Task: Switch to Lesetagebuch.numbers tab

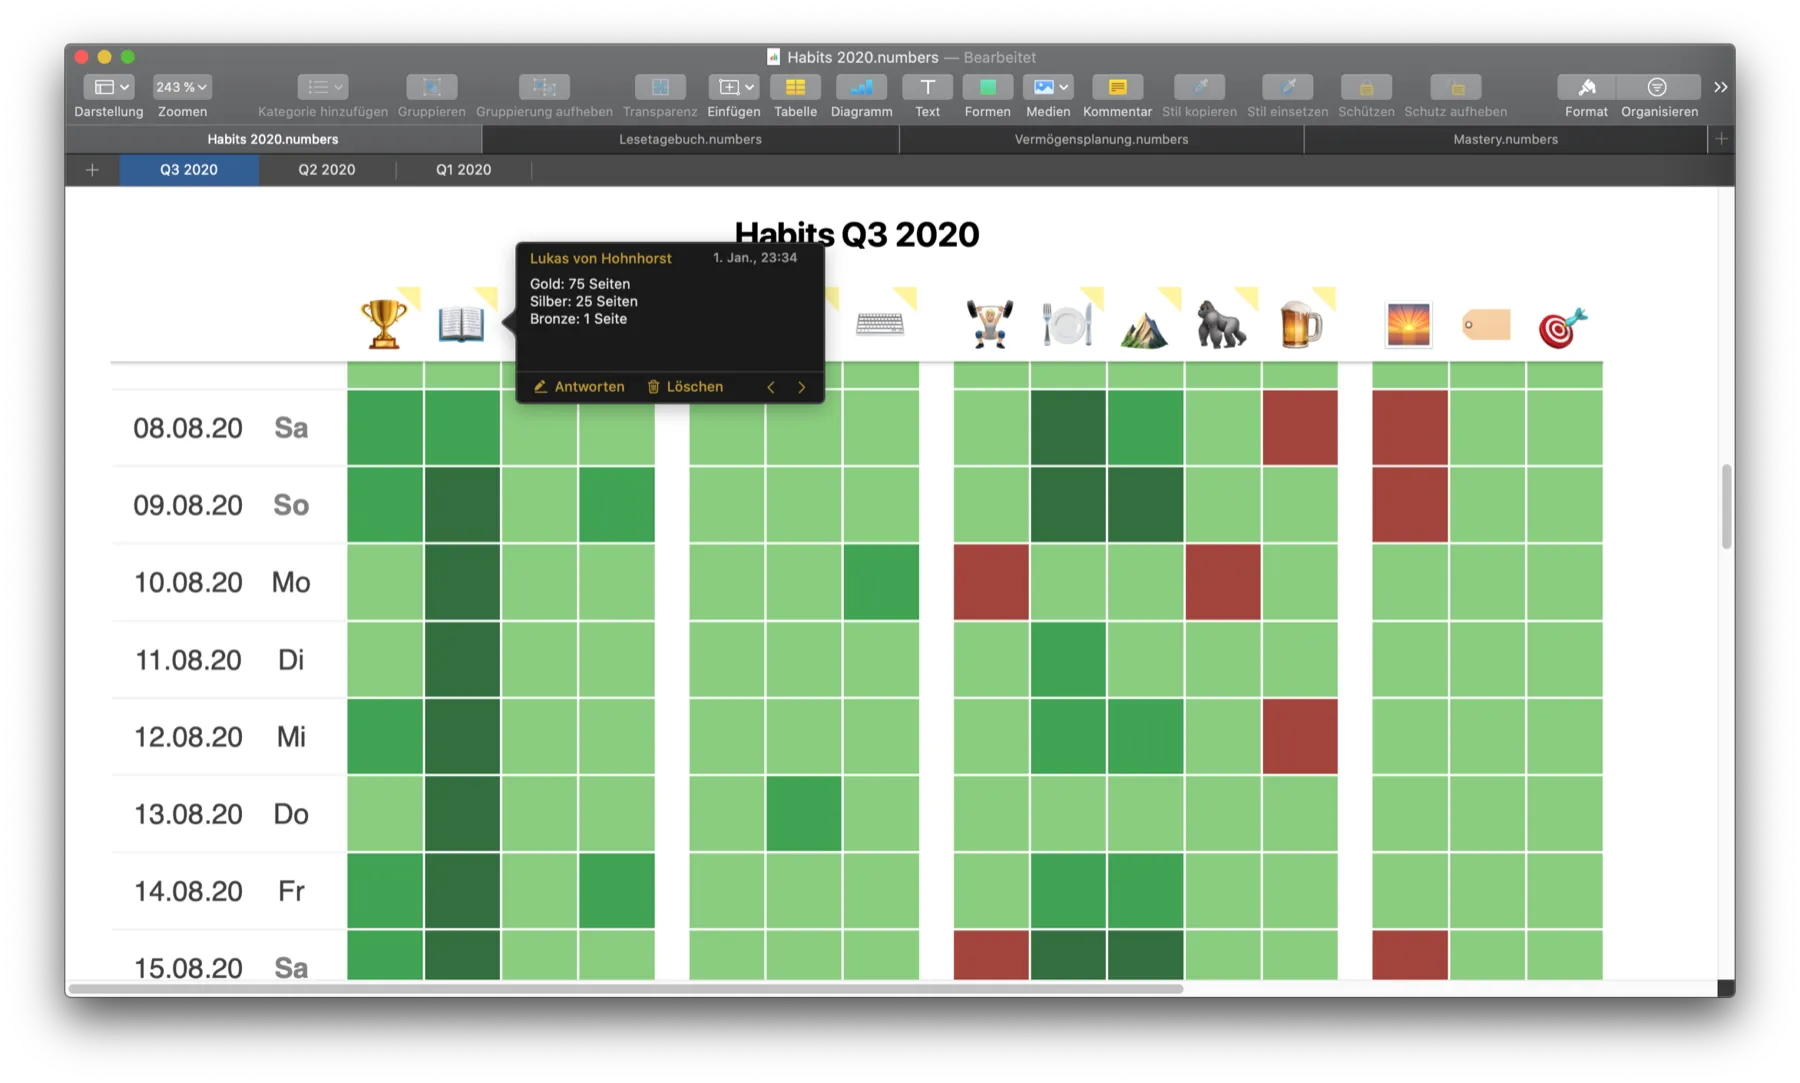Action: [690, 139]
